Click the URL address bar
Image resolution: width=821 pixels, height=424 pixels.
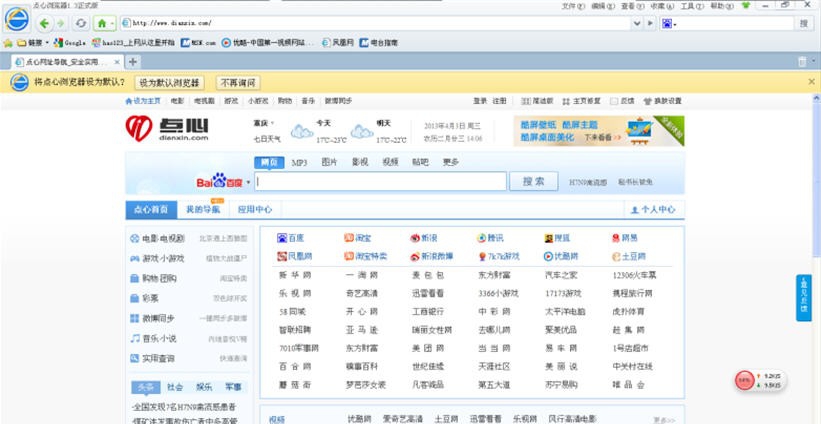click(x=375, y=23)
